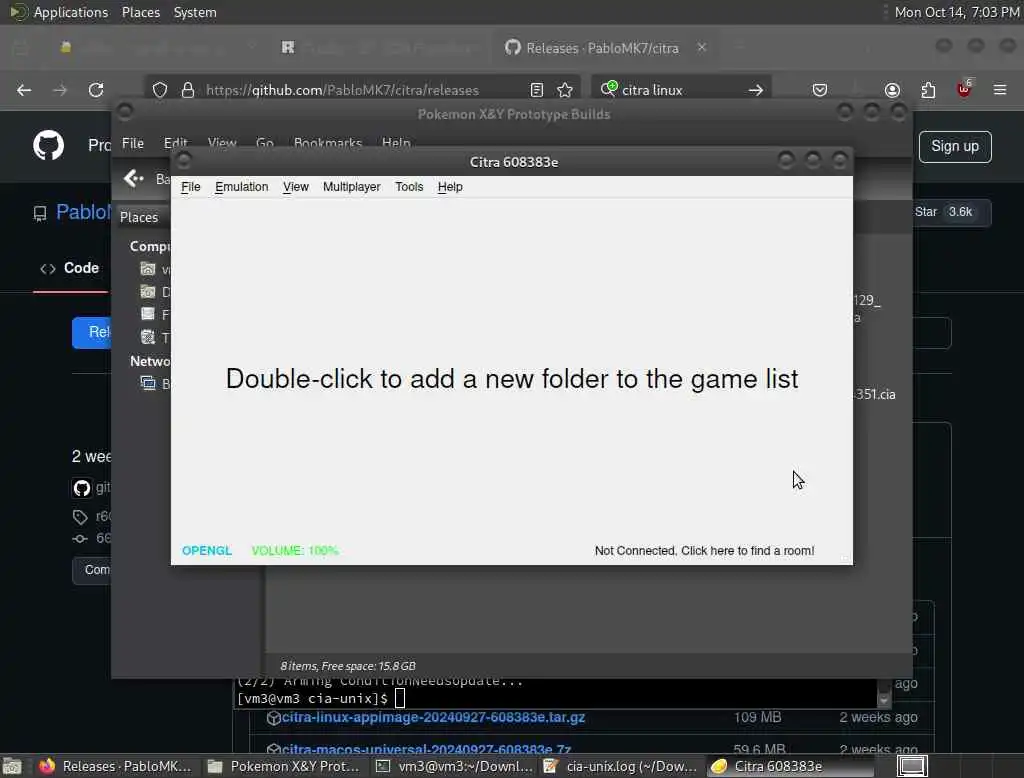Go forward in Firefox browser
The image size is (1024, 778).
(60, 90)
